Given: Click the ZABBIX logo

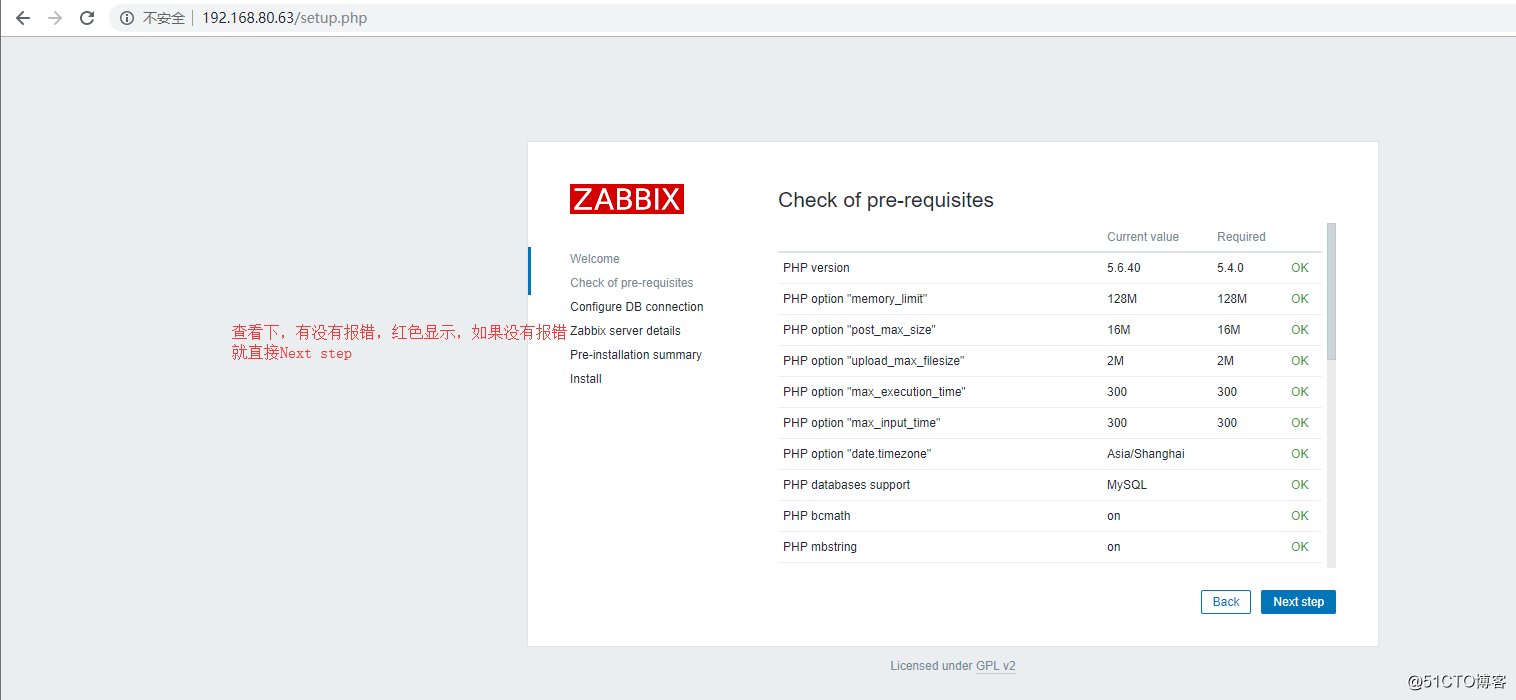Looking at the screenshot, I should click(x=627, y=199).
